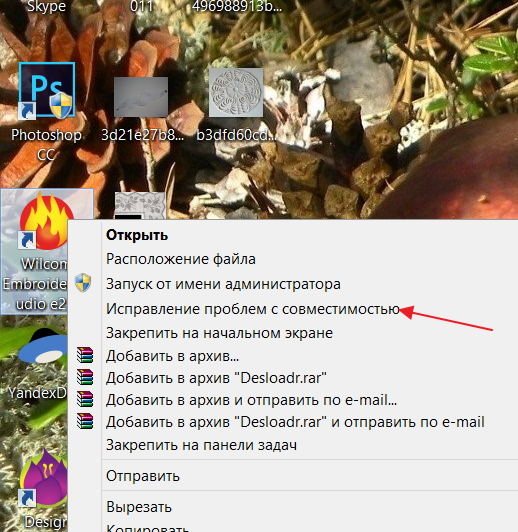
Task: Choose Открыть from the context menu
Action: (x=137, y=235)
